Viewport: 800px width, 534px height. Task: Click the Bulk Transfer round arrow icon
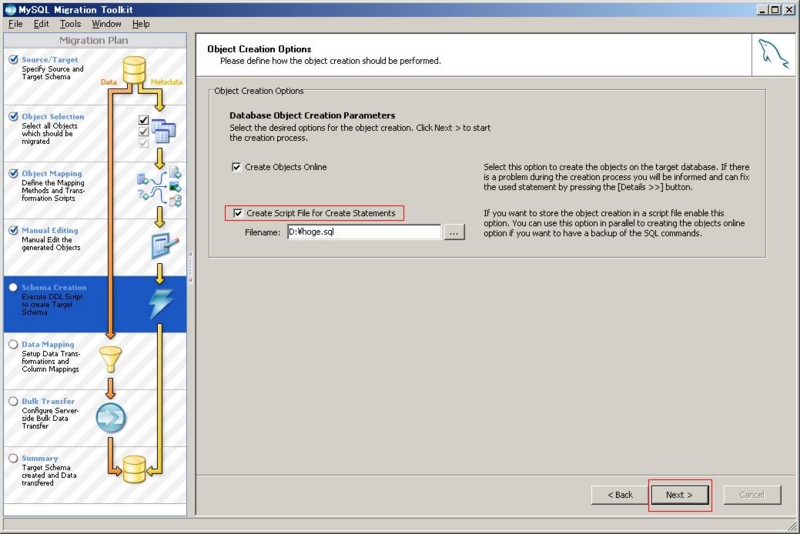[111, 418]
